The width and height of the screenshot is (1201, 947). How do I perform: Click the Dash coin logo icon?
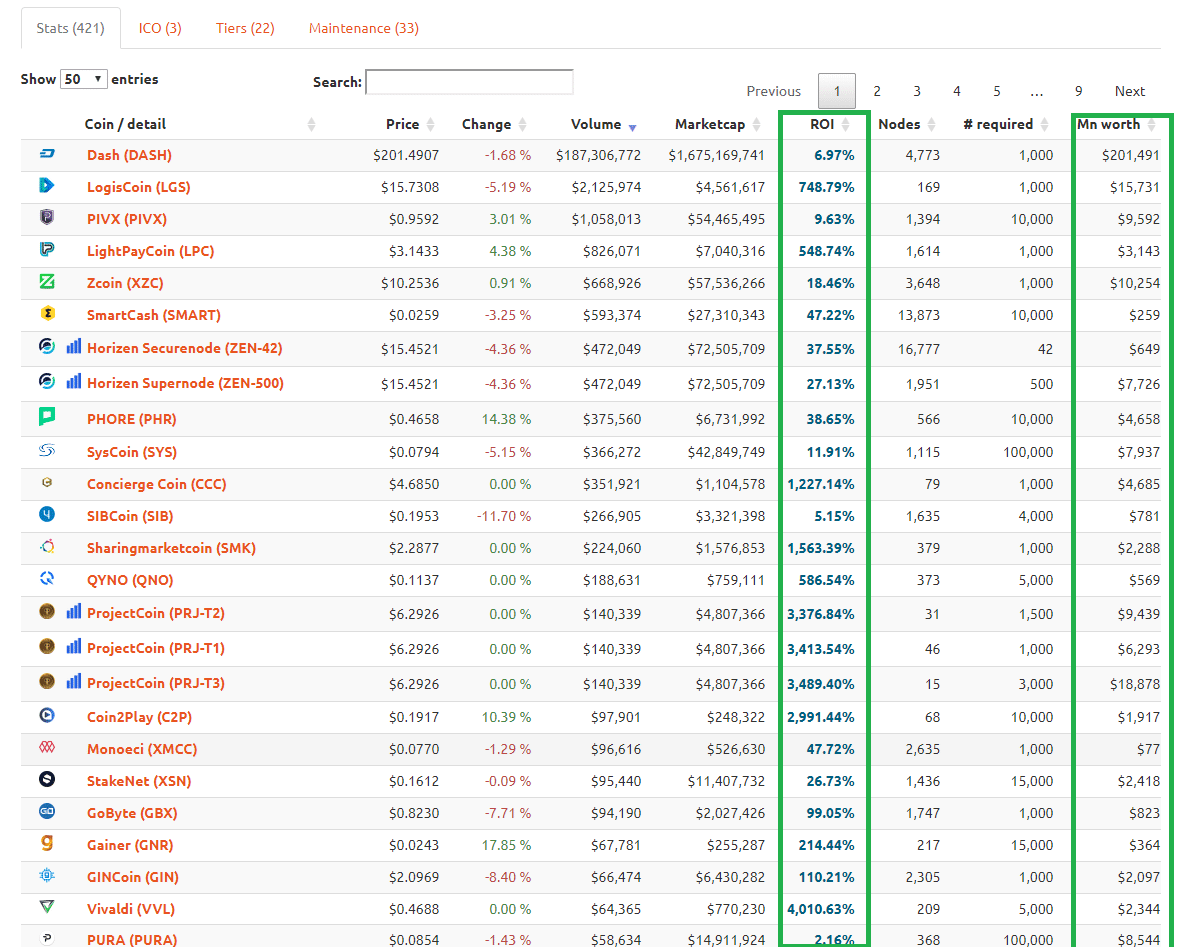[x=46, y=154]
